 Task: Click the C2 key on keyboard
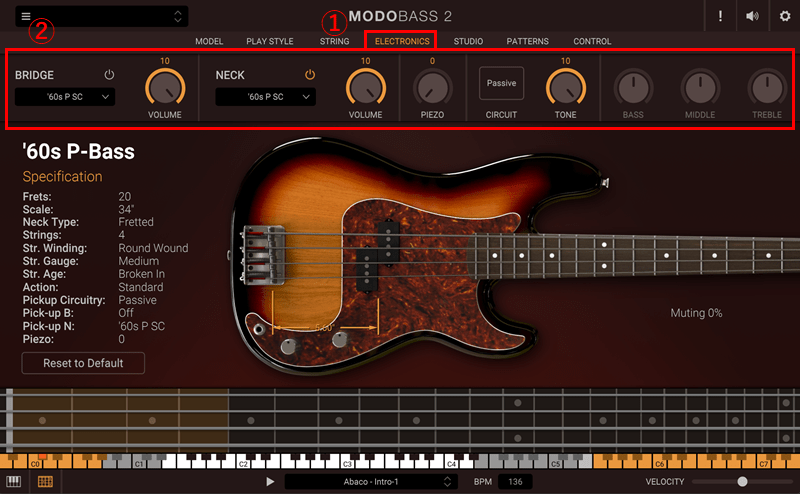click(x=242, y=463)
